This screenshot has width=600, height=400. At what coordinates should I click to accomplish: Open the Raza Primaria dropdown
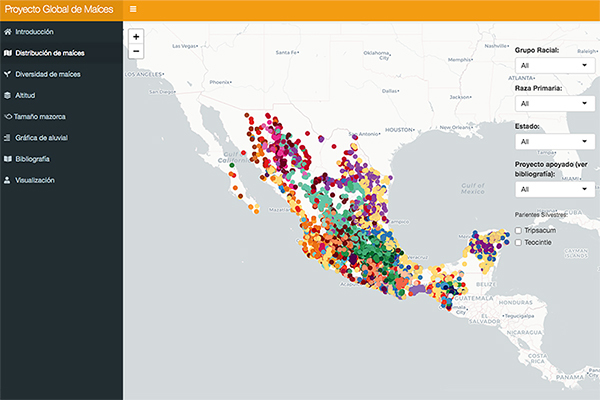tap(555, 103)
